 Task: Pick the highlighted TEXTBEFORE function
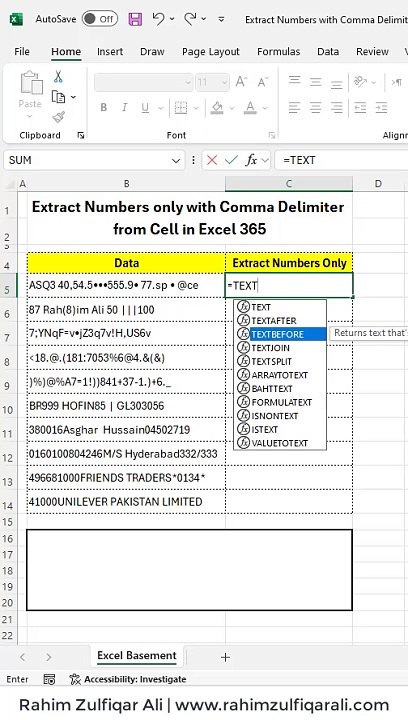(280, 334)
